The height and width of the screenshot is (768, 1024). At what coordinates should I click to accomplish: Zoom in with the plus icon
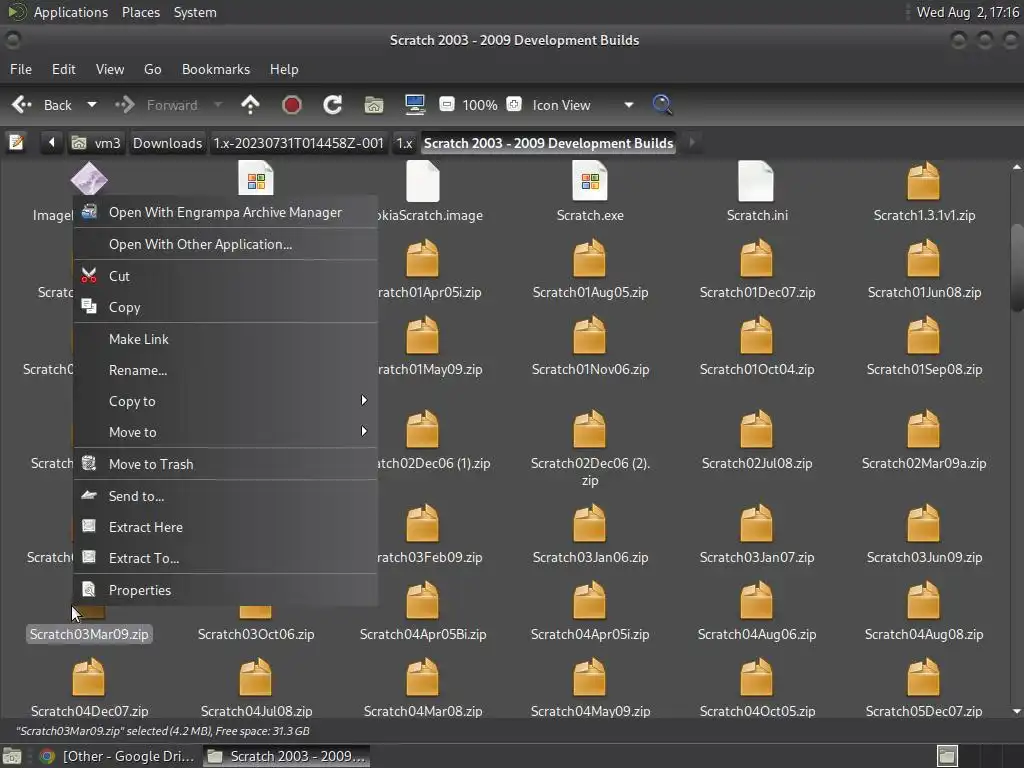(x=514, y=104)
